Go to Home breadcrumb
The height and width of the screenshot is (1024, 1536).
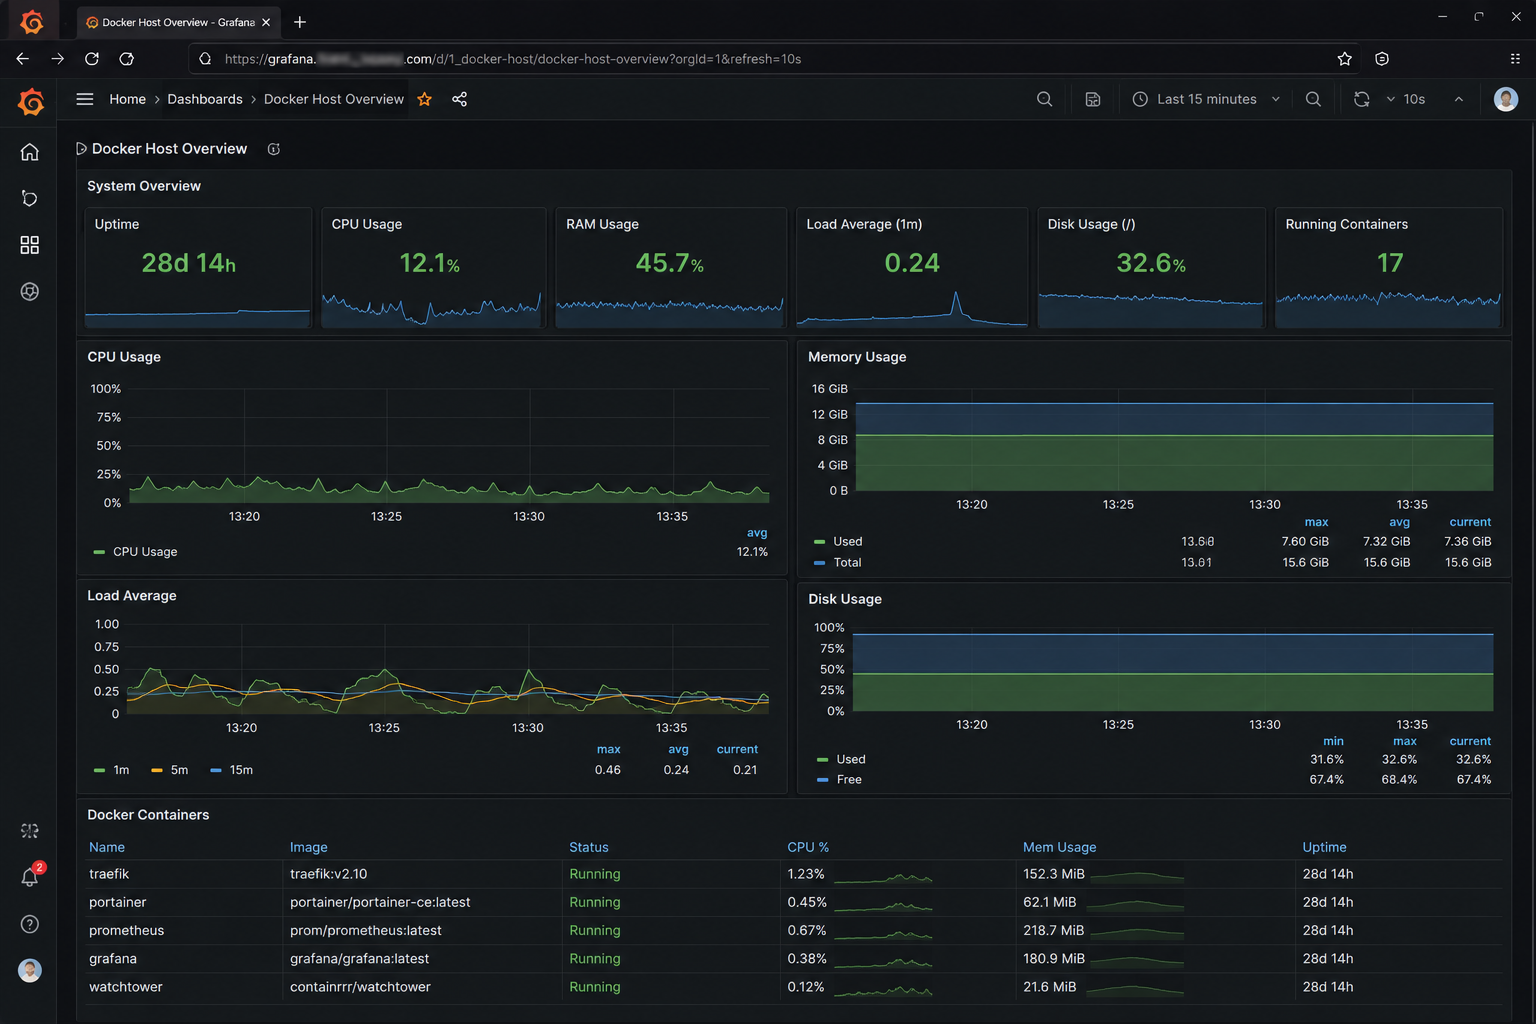click(x=127, y=99)
